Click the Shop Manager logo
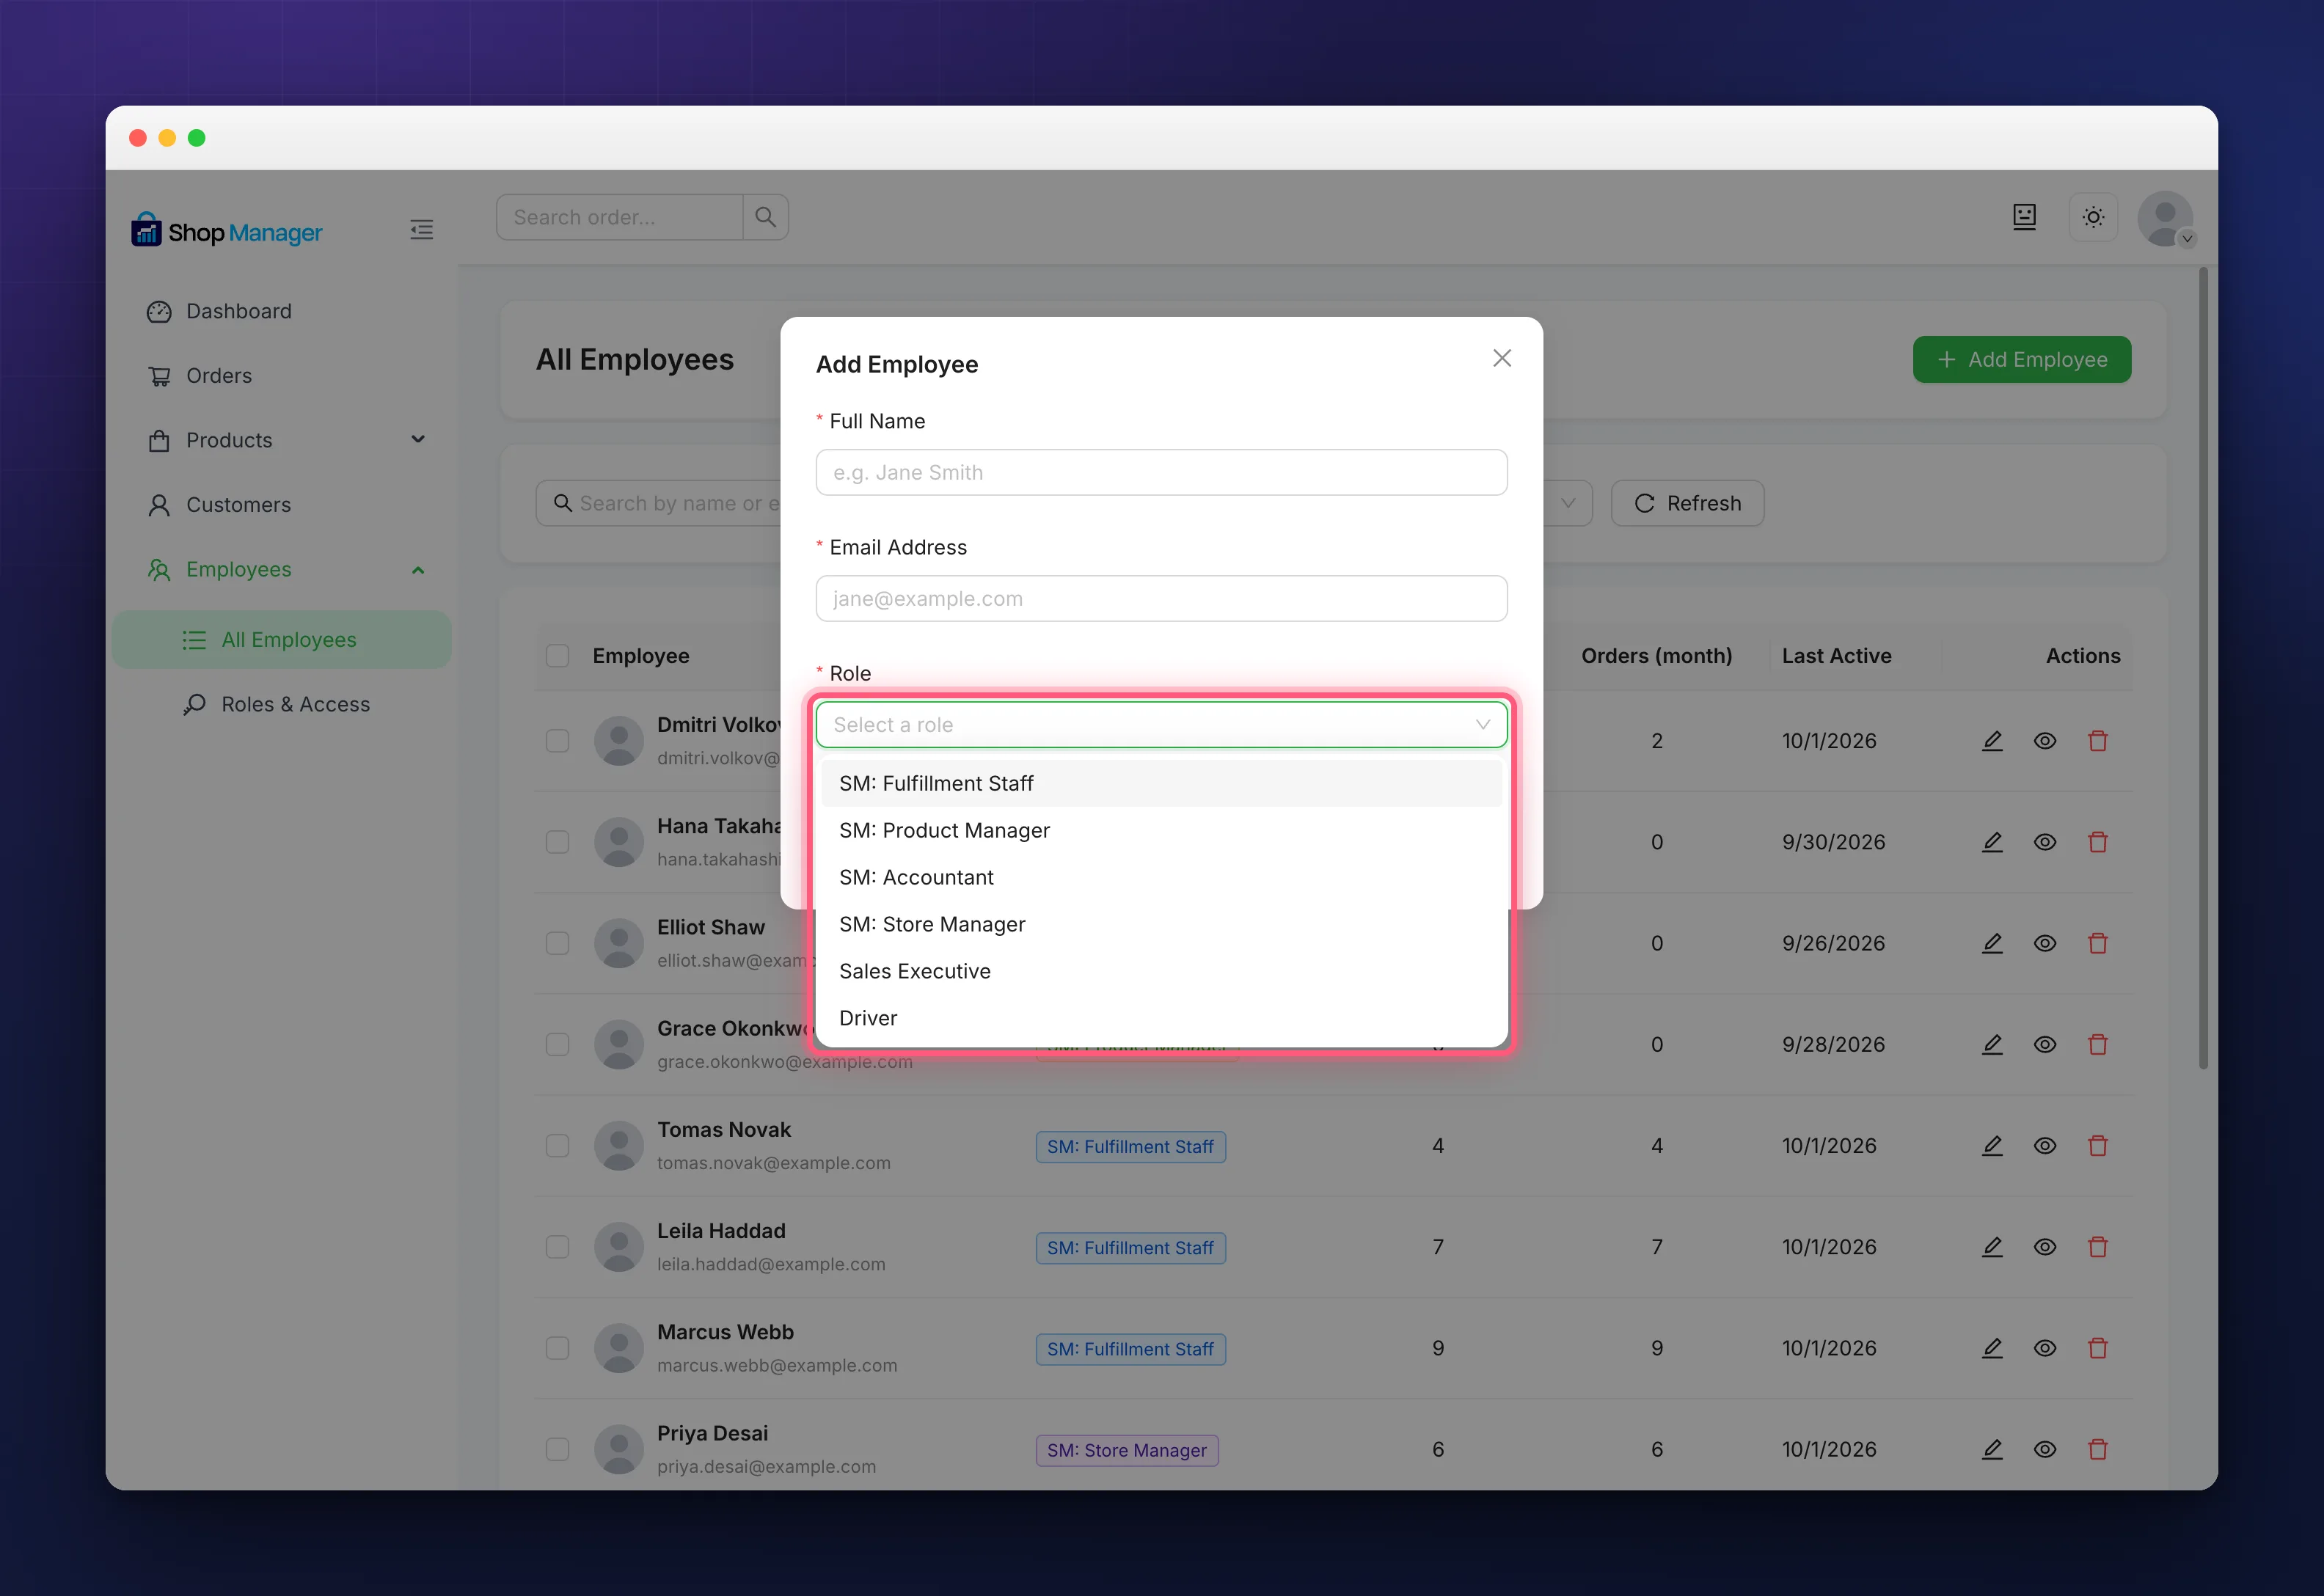Image resolution: width=2324 pixels, height=1596 pixels. click(x=227, y=231)
